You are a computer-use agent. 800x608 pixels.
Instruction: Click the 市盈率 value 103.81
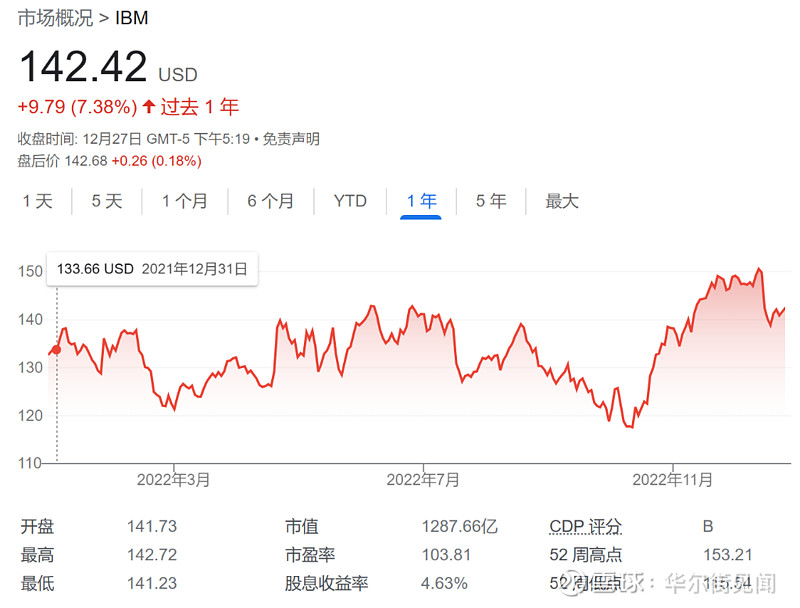pyautogui.click(x=446, y=554)
